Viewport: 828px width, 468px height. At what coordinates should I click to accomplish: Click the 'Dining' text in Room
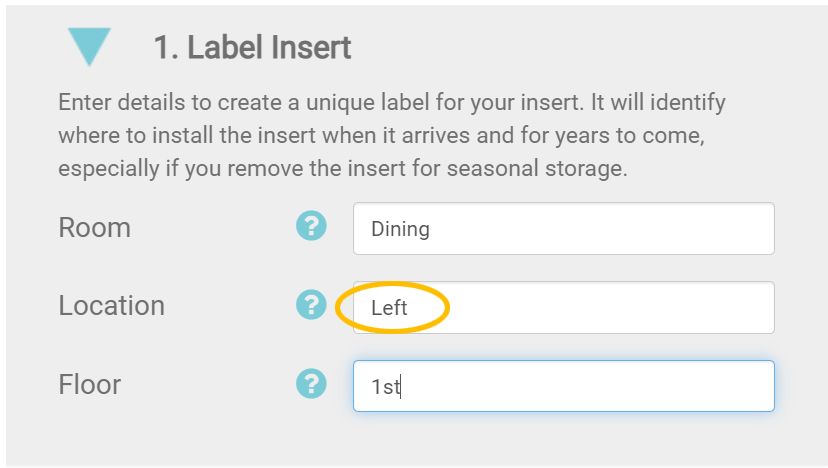[x=400, y=229]
